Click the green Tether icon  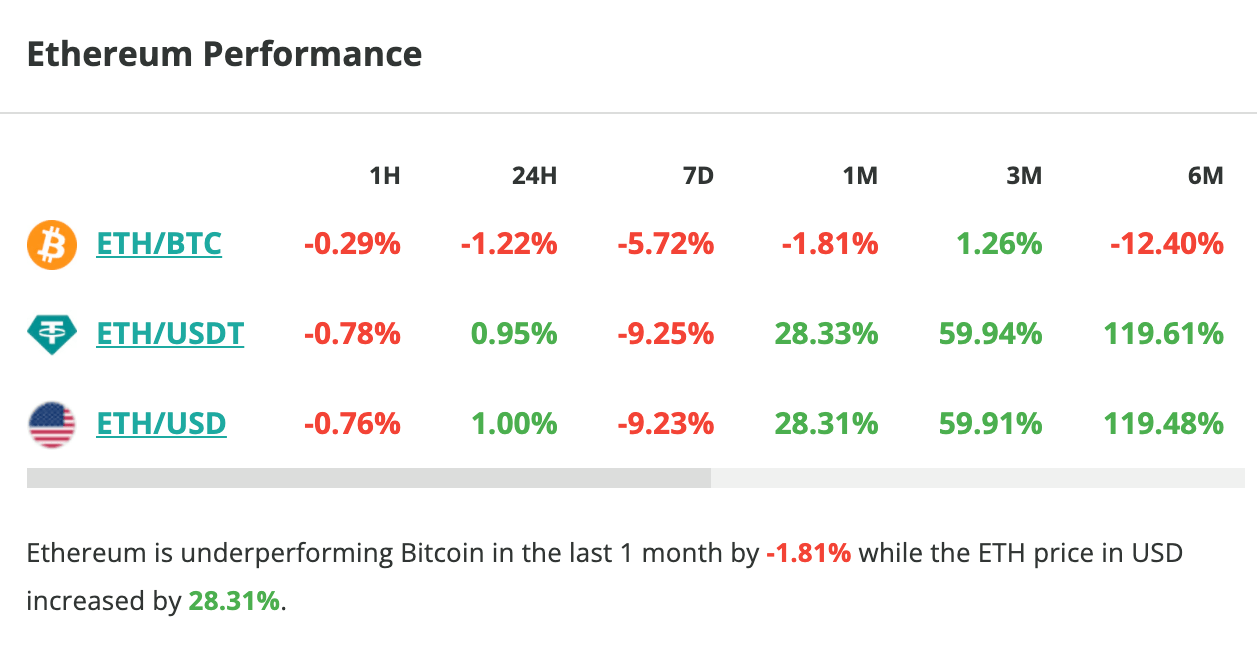51,334
